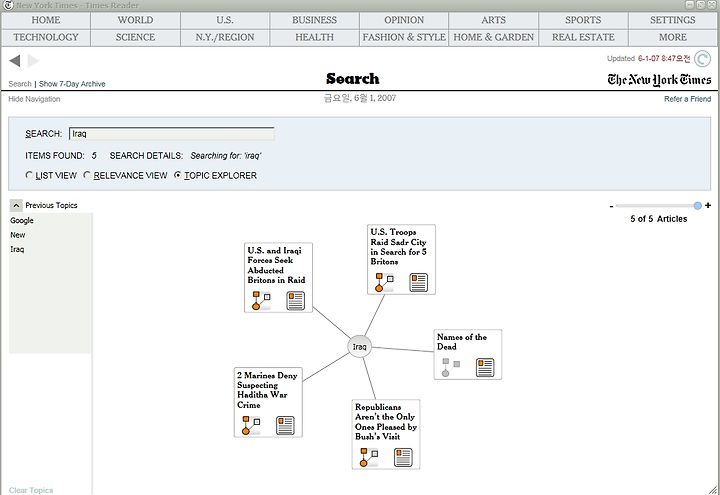The width and height of the screenshot is (720, 495).
Task: Open HOME & GARDEN section
Action: pos(494,37)
